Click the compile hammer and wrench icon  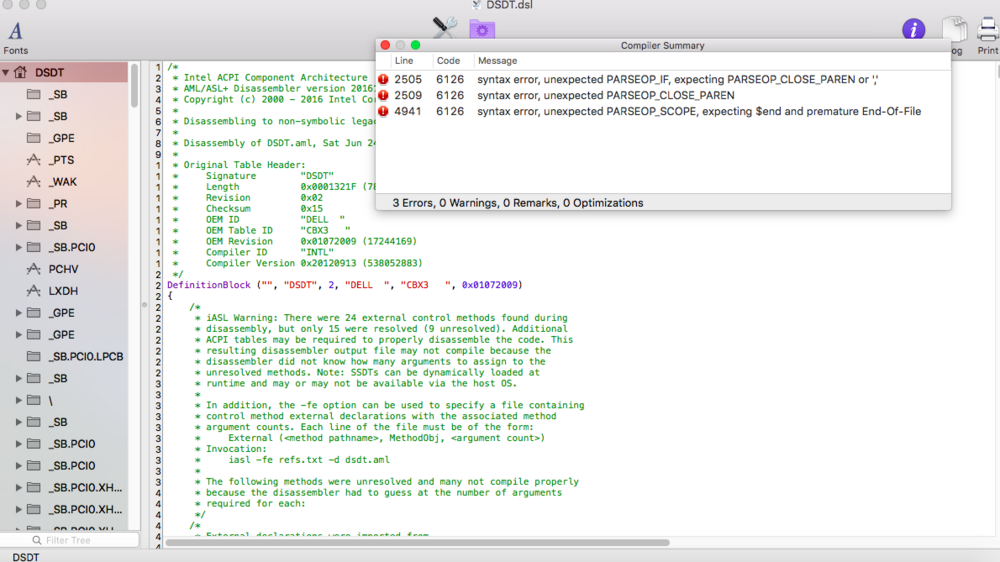coord(444,28)
